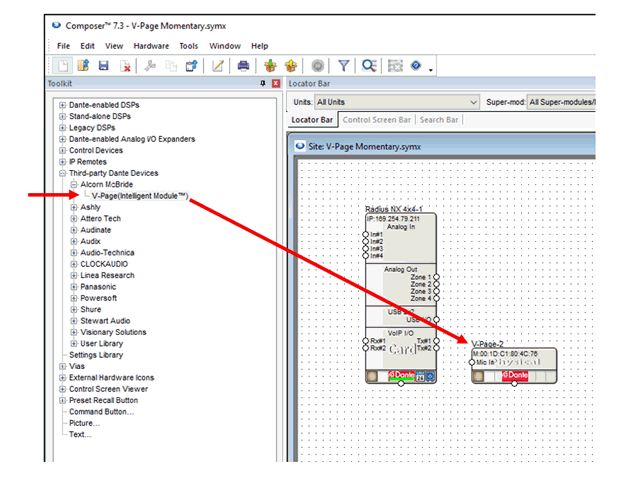Click the magnifier search icon

(x=369, y=66)
